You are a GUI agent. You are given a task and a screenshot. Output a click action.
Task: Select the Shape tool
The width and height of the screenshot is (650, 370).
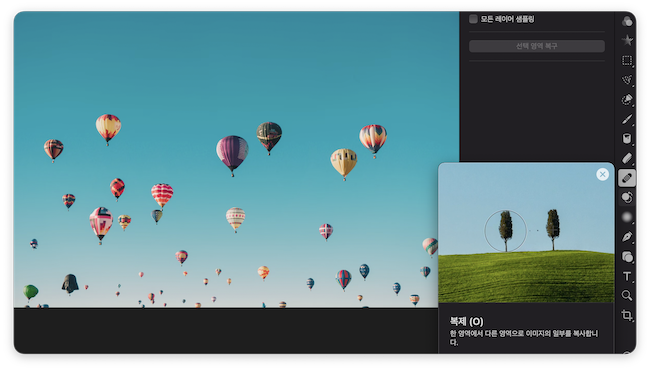(x=627, y=257)
